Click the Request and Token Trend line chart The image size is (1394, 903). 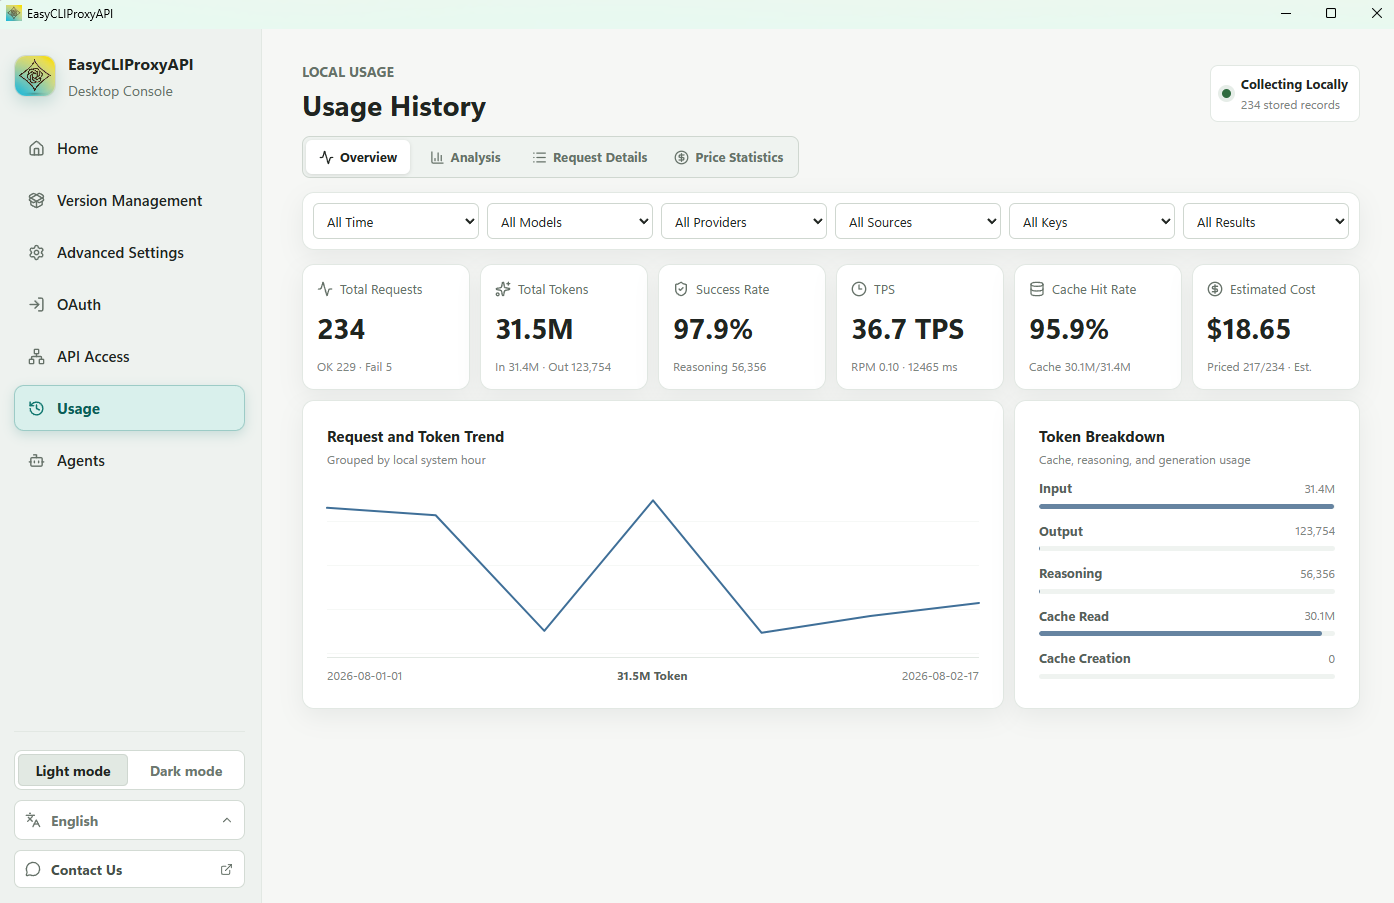653,568
